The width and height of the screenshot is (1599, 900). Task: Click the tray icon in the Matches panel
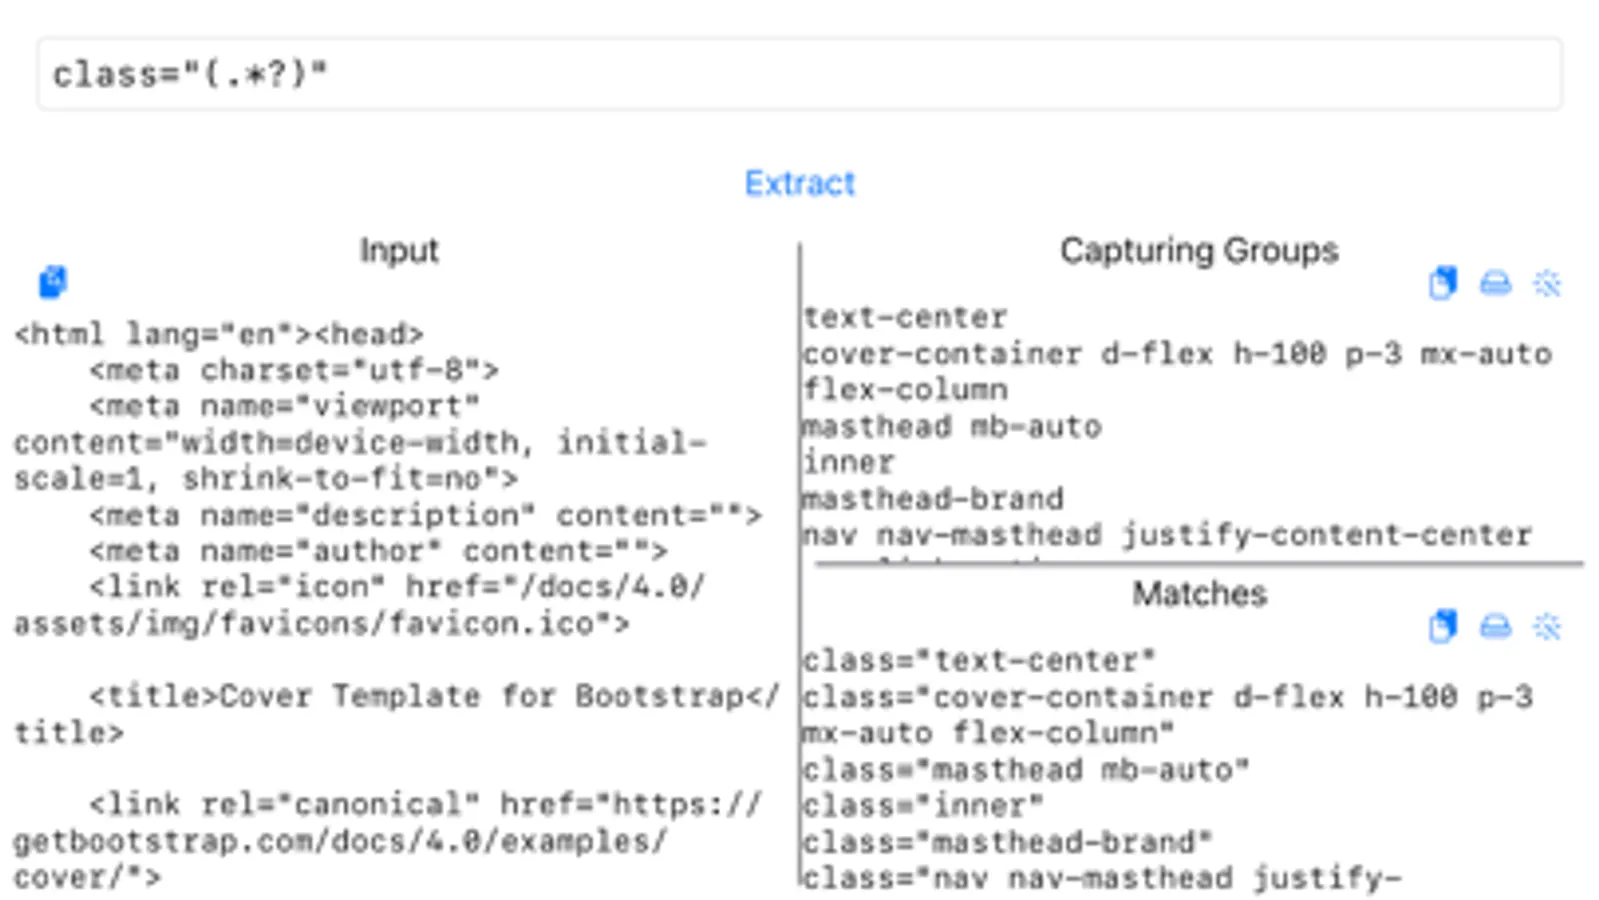pos(1495,627)
